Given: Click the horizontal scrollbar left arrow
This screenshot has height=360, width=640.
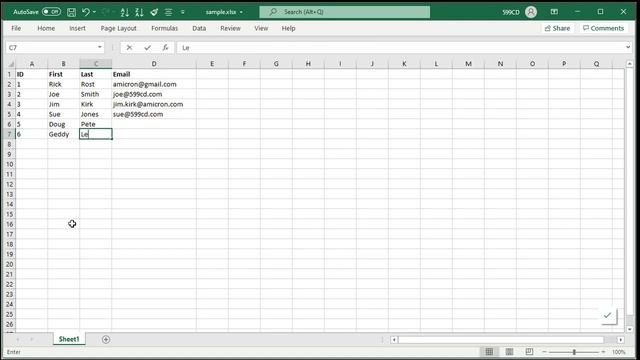Looking at the screenshot, I should pyautogui.click(x=394, y=340).
